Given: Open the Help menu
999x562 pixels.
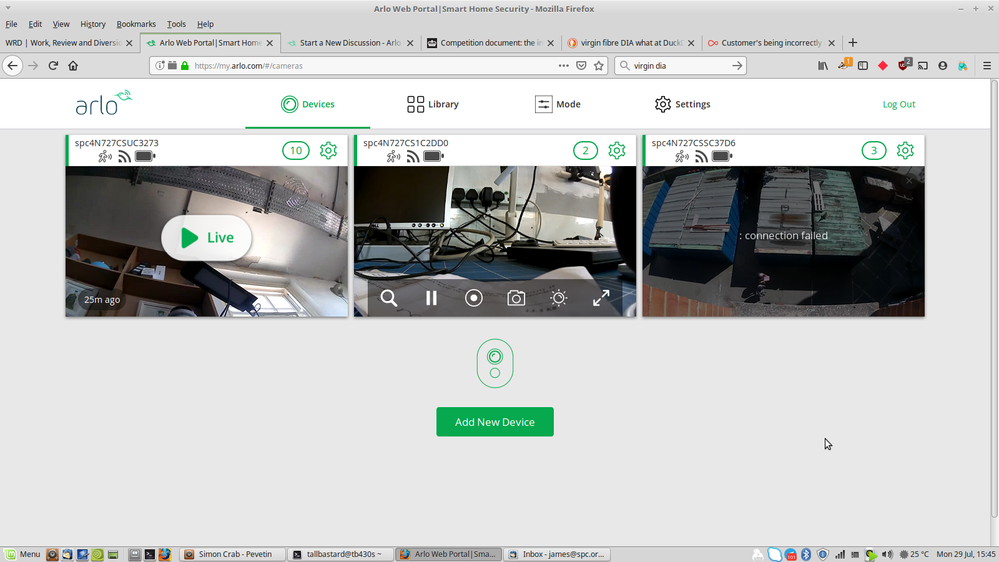Looking at the screenshot, I should [x=205, y=24].
